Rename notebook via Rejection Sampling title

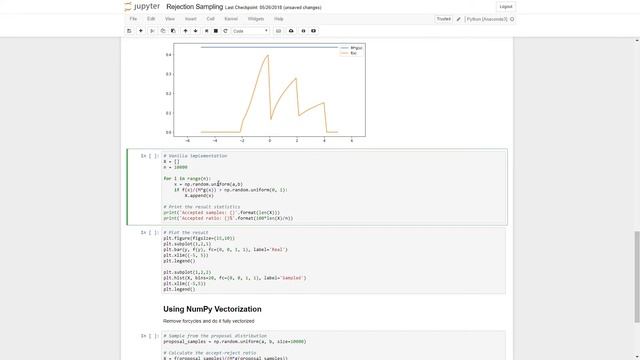[x=195, y=7]
